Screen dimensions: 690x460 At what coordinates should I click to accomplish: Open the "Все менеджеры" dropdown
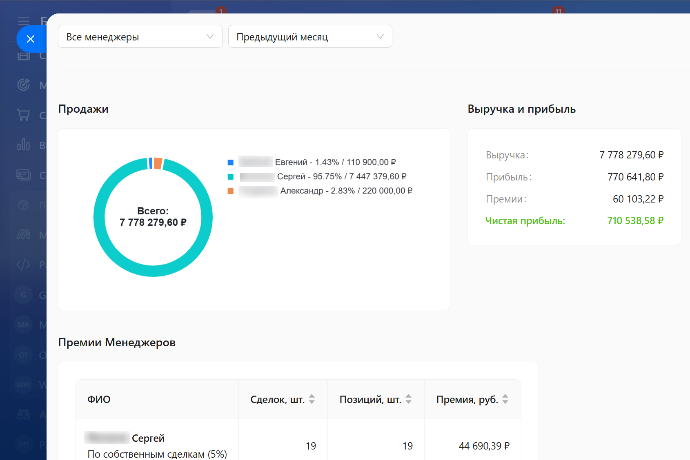[140, 37]
